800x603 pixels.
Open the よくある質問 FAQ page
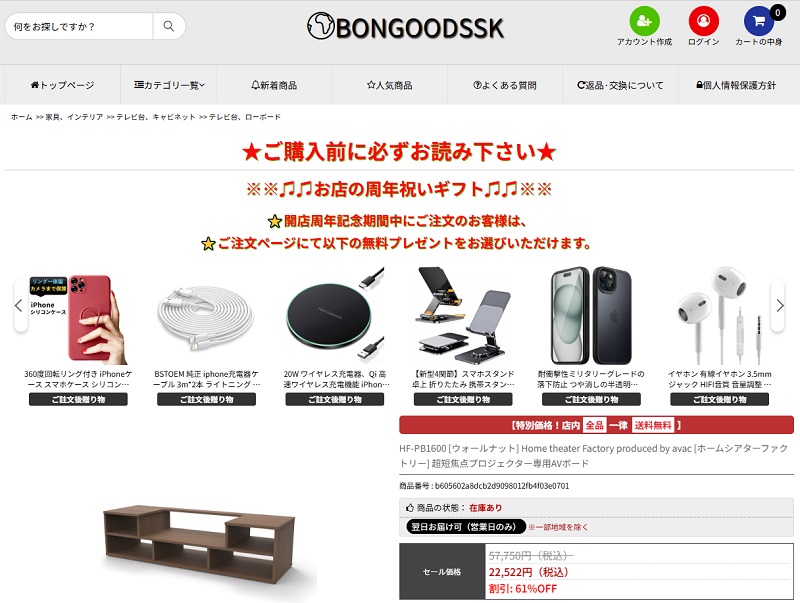505,85
